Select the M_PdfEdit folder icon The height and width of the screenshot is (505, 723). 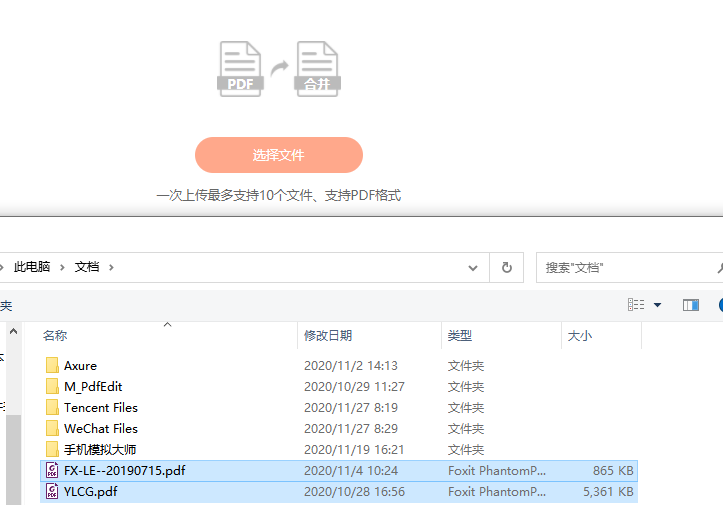click(x=52, y=386)
